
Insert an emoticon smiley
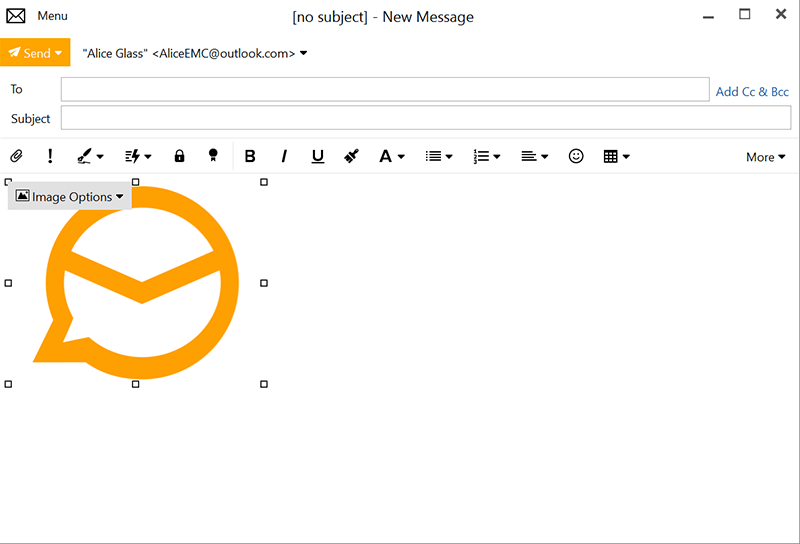pos(576,156)
